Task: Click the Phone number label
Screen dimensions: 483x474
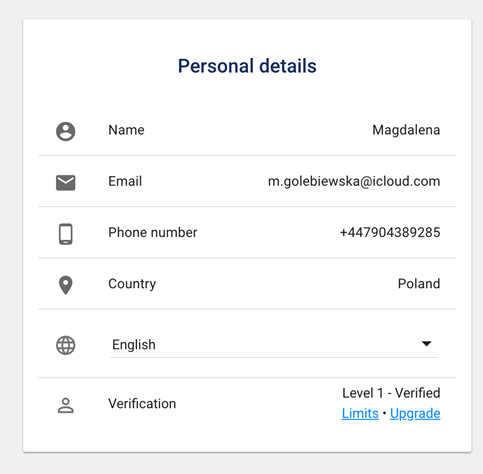Action: tap(153, 232)
